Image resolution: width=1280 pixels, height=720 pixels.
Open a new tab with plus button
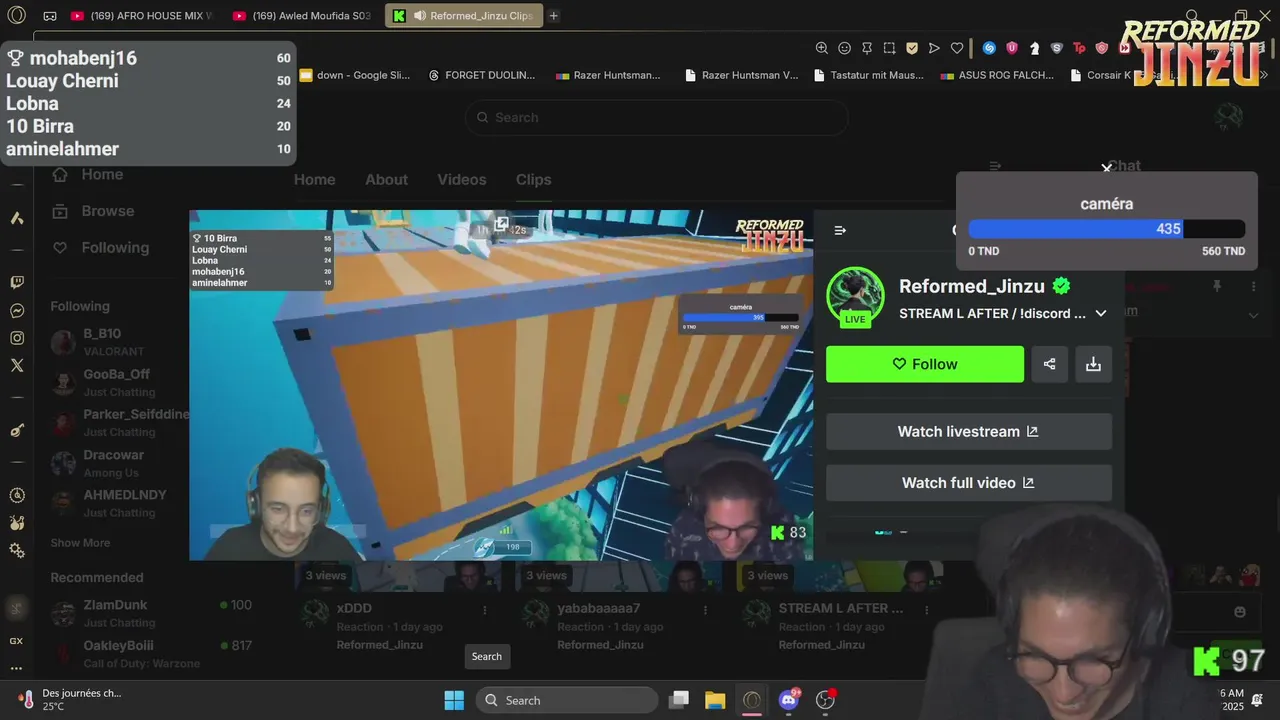tap(554, 16)
